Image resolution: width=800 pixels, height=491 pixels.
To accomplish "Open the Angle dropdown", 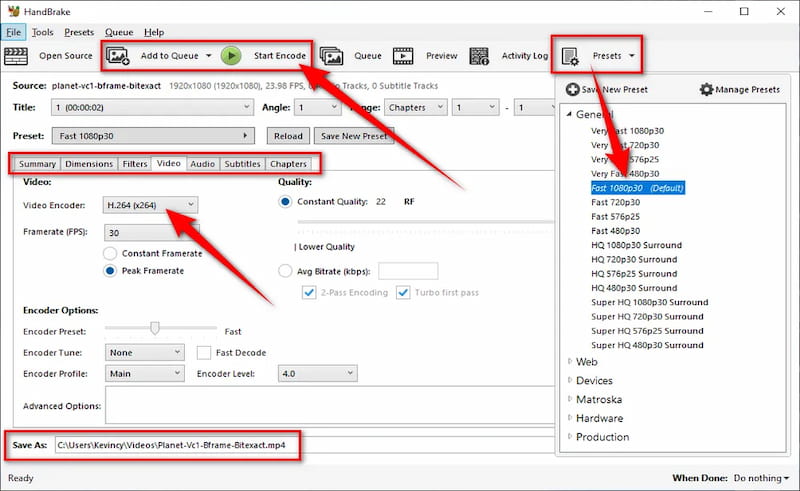I will 317,108.
